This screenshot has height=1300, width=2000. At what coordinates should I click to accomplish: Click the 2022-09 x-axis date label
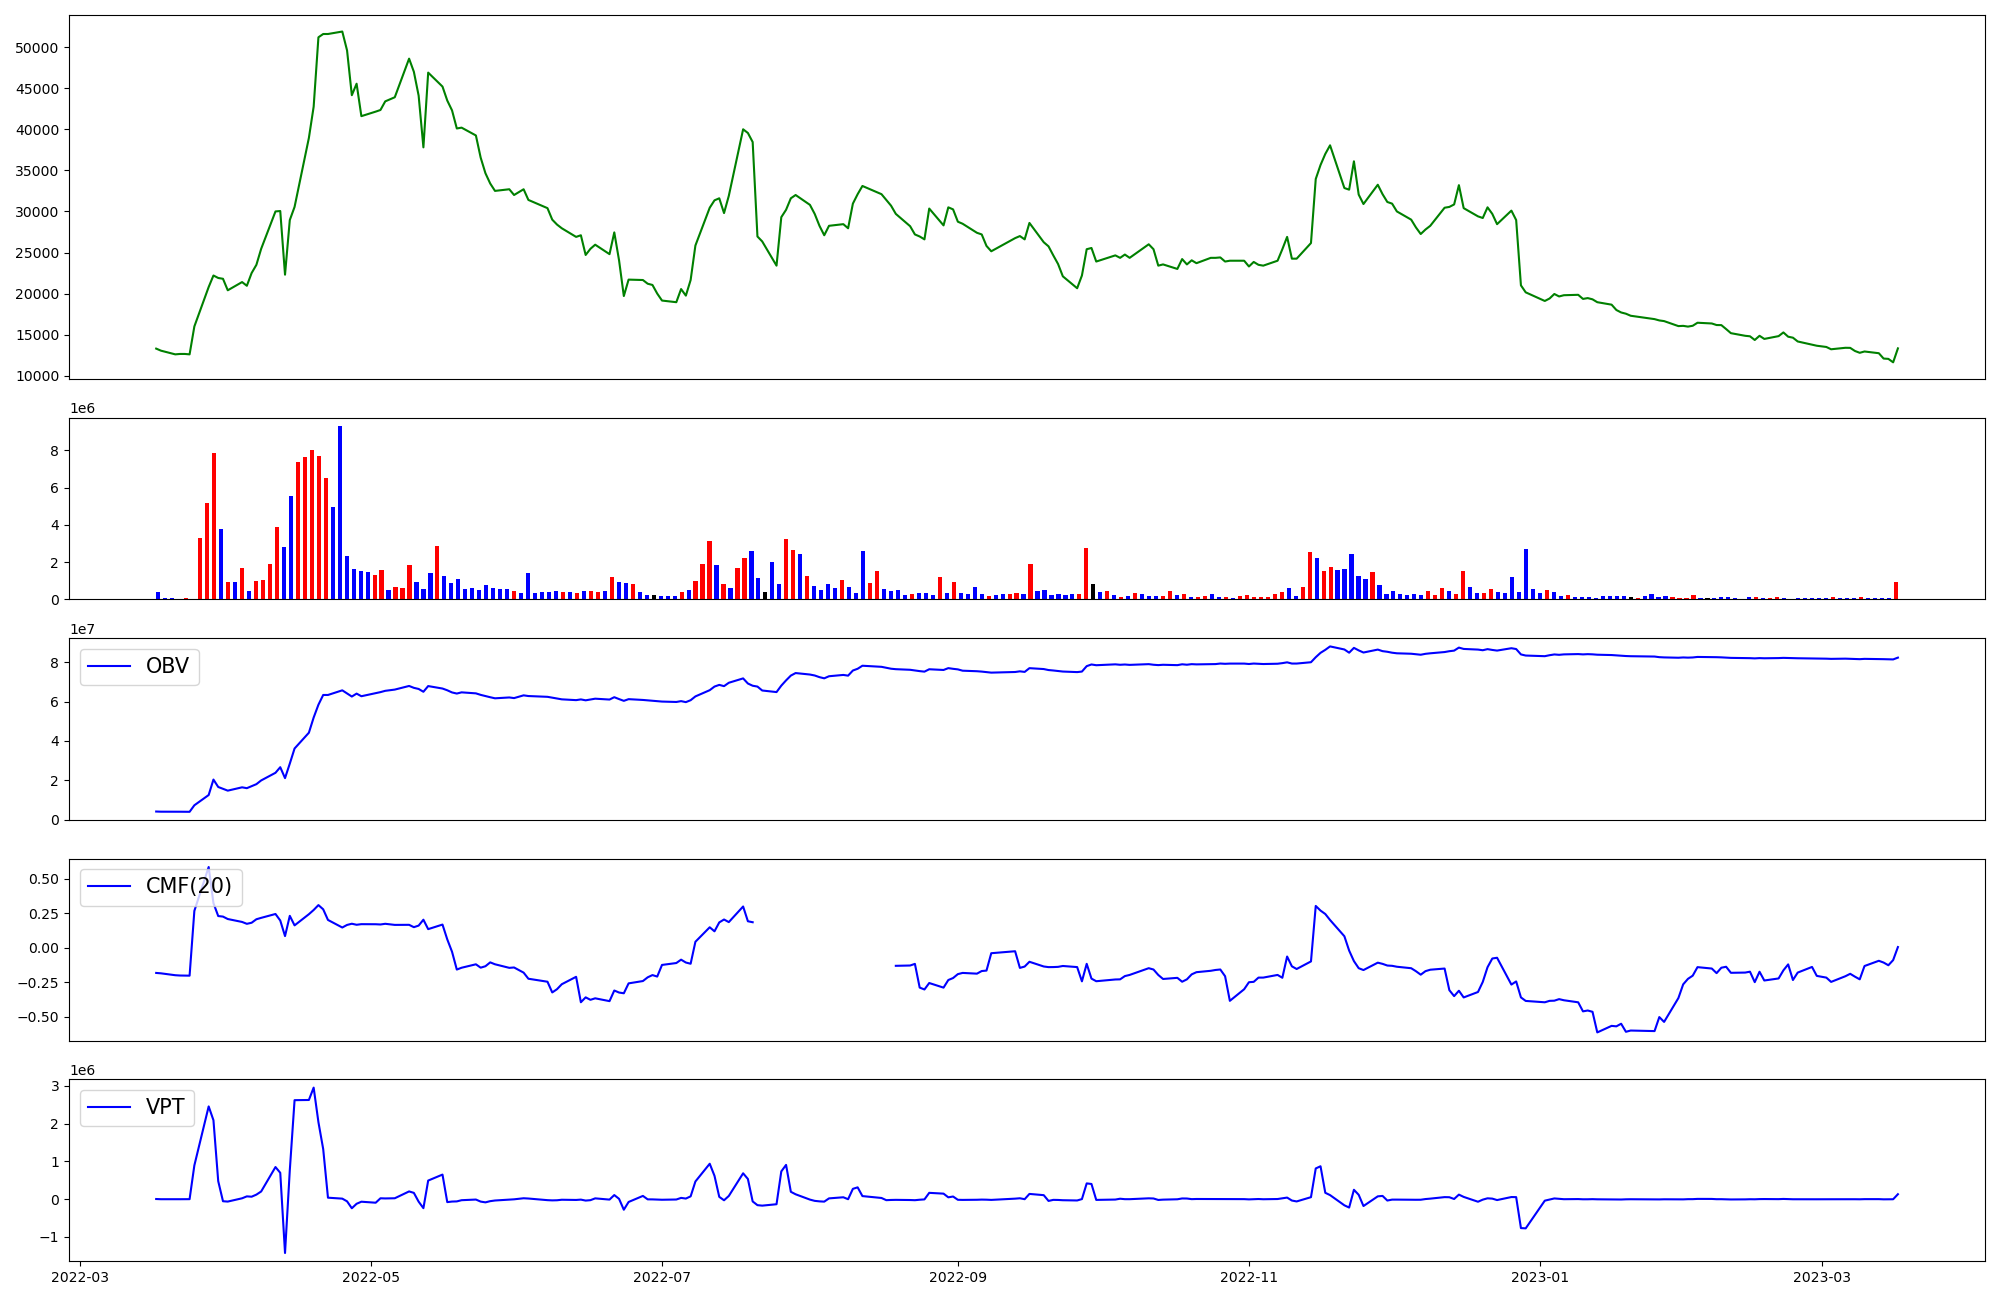(x=958, y=1277)
